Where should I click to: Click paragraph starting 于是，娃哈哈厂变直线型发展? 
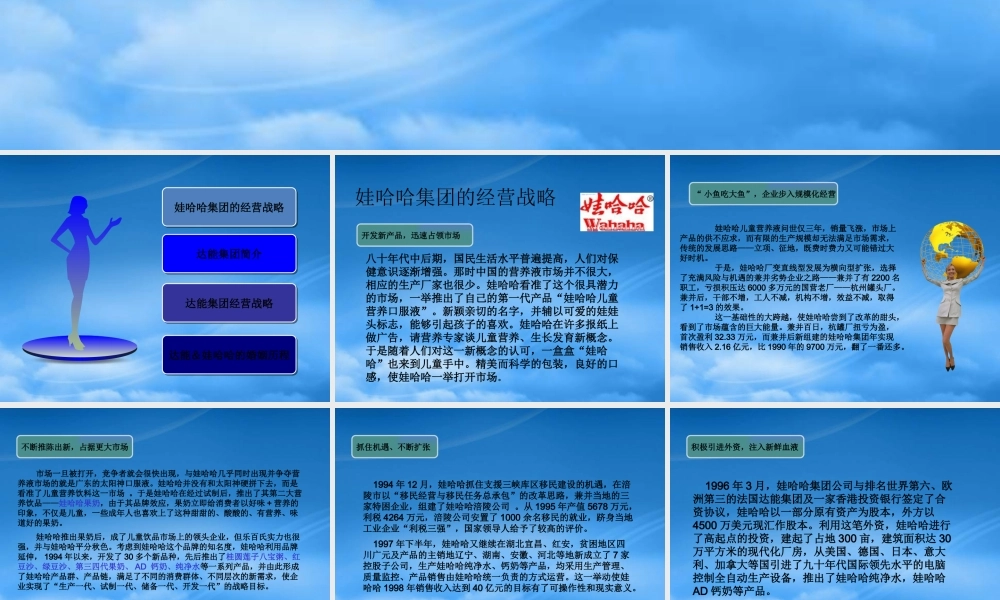pos(790,288)
